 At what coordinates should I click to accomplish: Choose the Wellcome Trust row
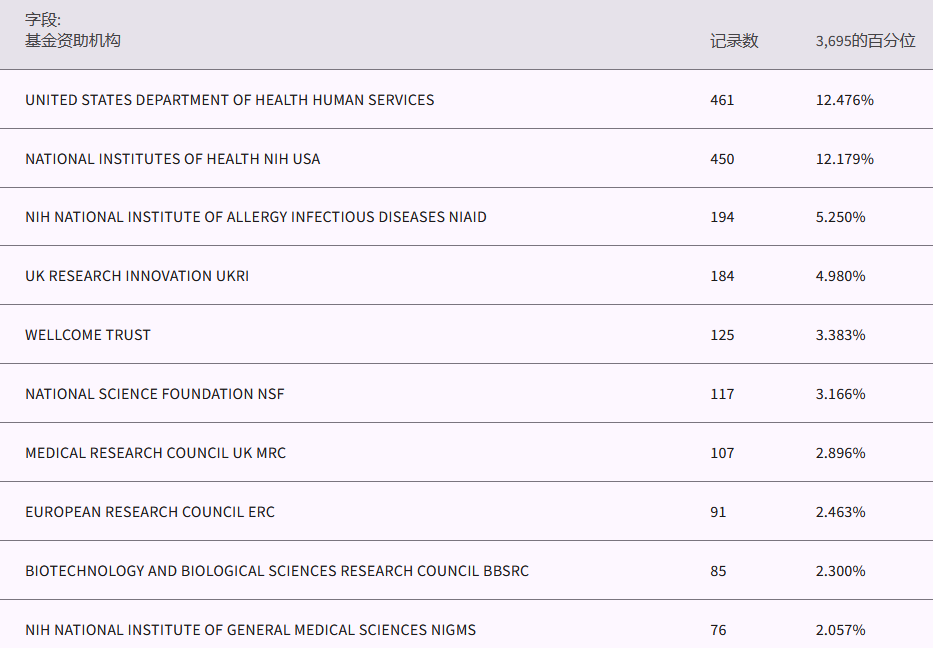[88, 335]
